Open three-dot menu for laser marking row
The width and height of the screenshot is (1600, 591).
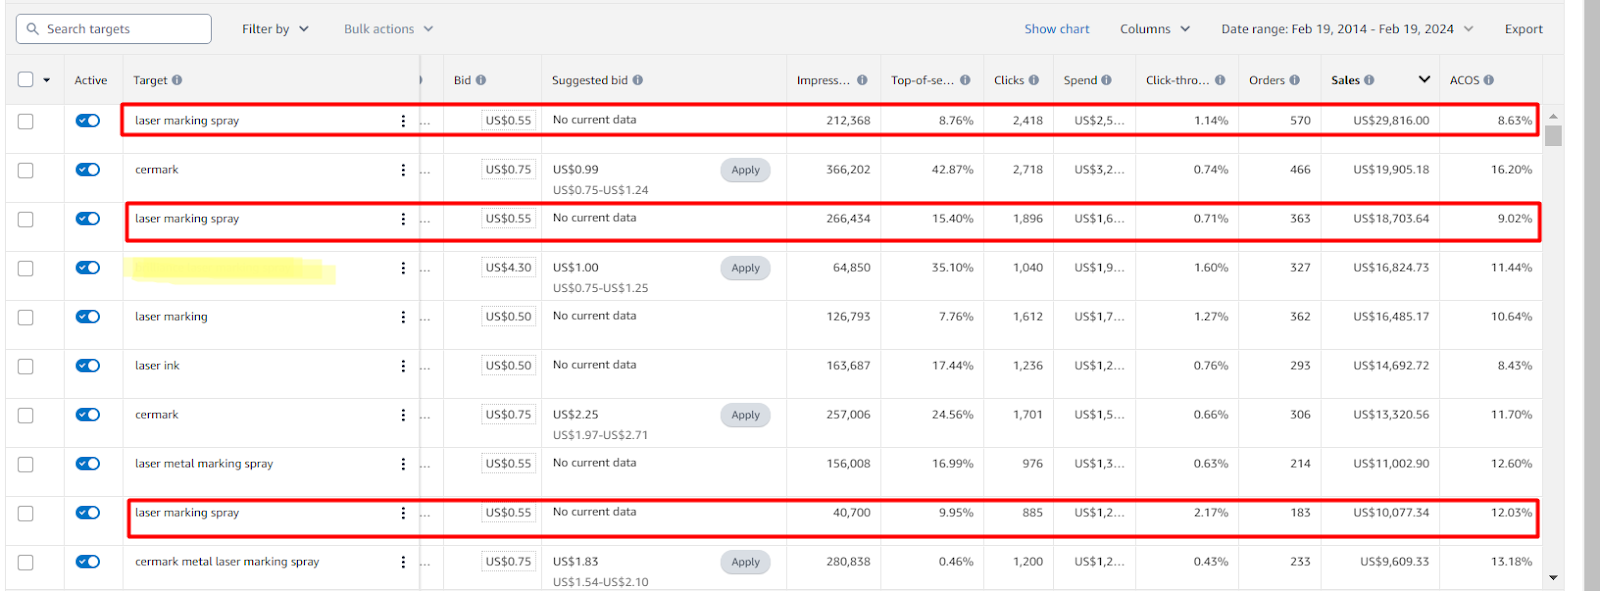403,317
